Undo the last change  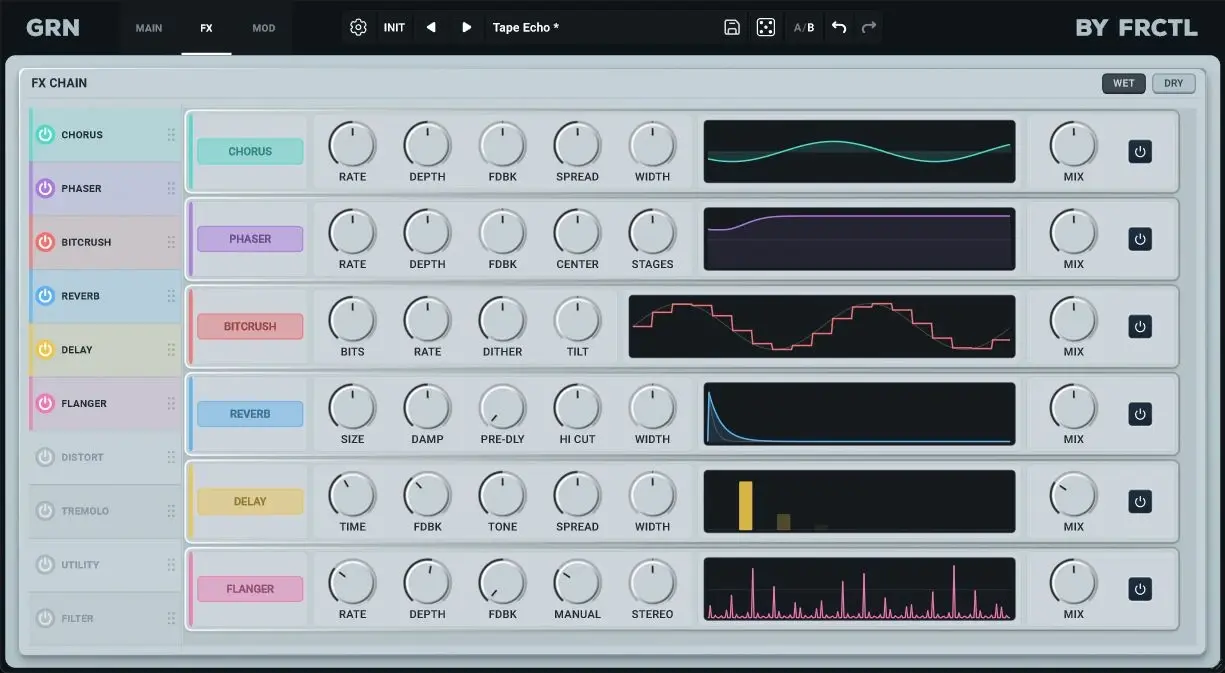839,28
